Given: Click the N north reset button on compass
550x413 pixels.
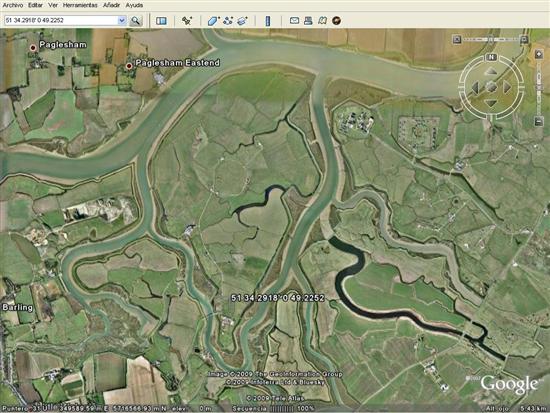Looking at the screenshot, I should coord(491,57).
